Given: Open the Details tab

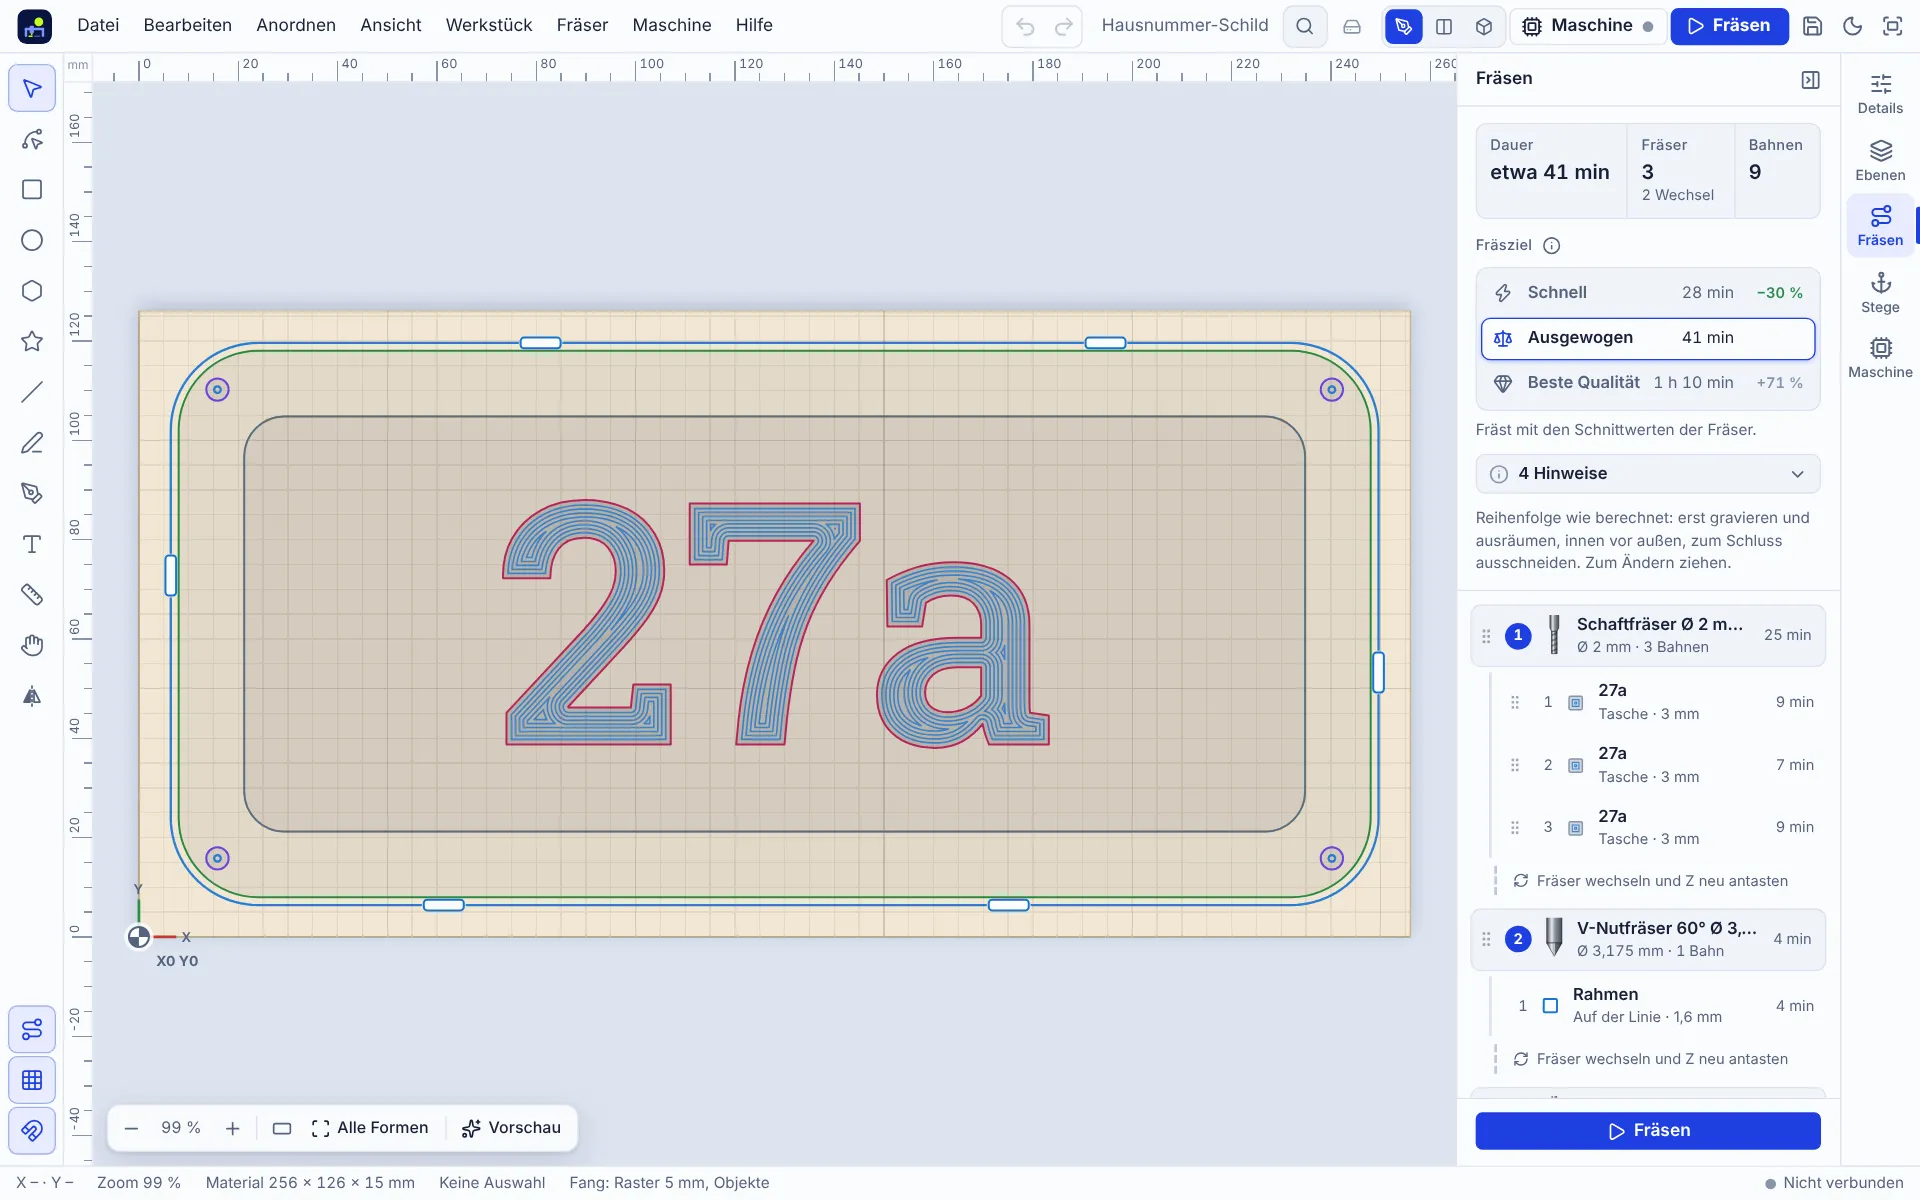Looking at the screenshot, I should coord(1880,95).
